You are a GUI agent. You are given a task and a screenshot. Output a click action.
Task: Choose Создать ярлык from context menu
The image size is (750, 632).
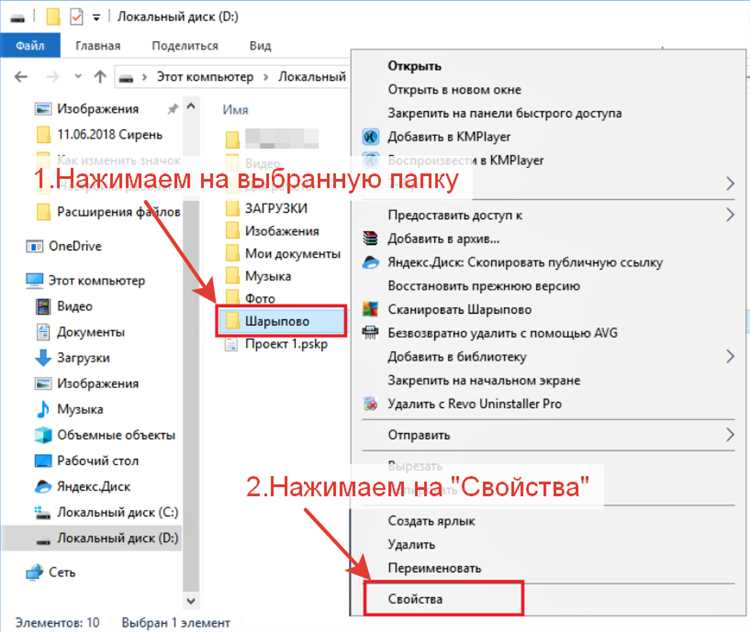click(x=549, y=521)
